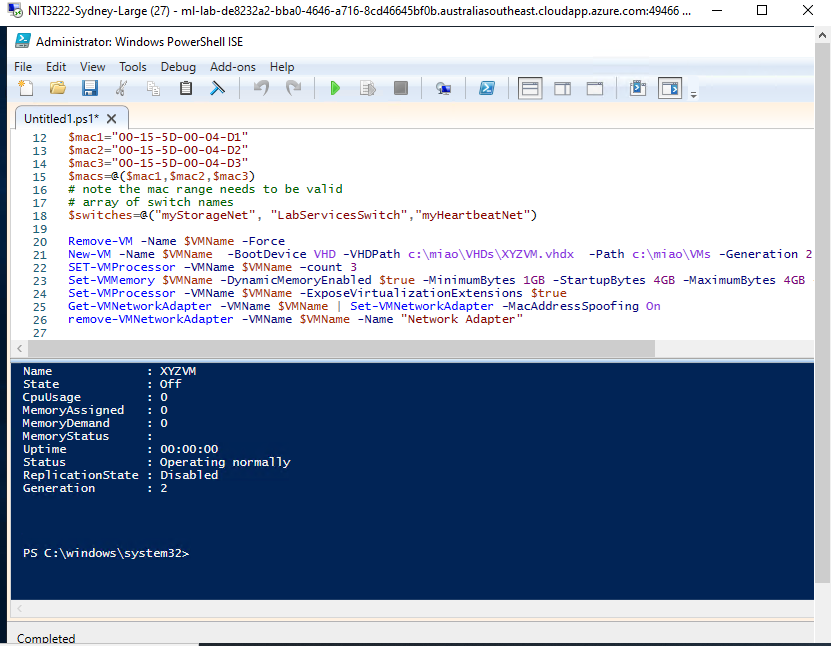Image resolution: width=831 pixels, height=646 pixels.
Task: Click the 'State : Off' console output
Action: point(102,384)
